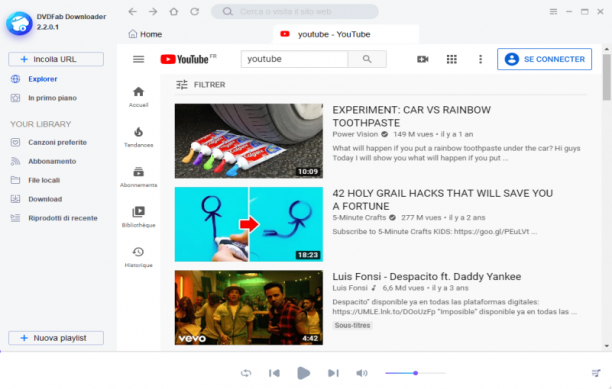Open the YouTube guide hamburger menu

click(139, 59)
